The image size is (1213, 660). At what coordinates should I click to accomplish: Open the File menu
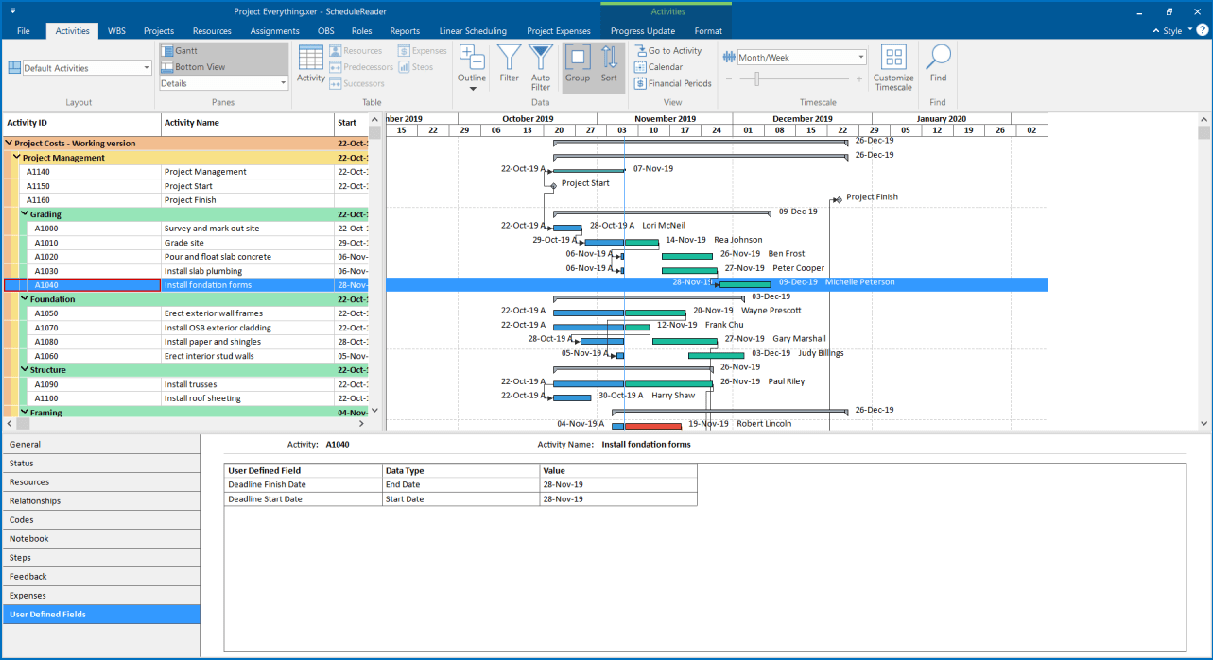[x=23, y=31]
